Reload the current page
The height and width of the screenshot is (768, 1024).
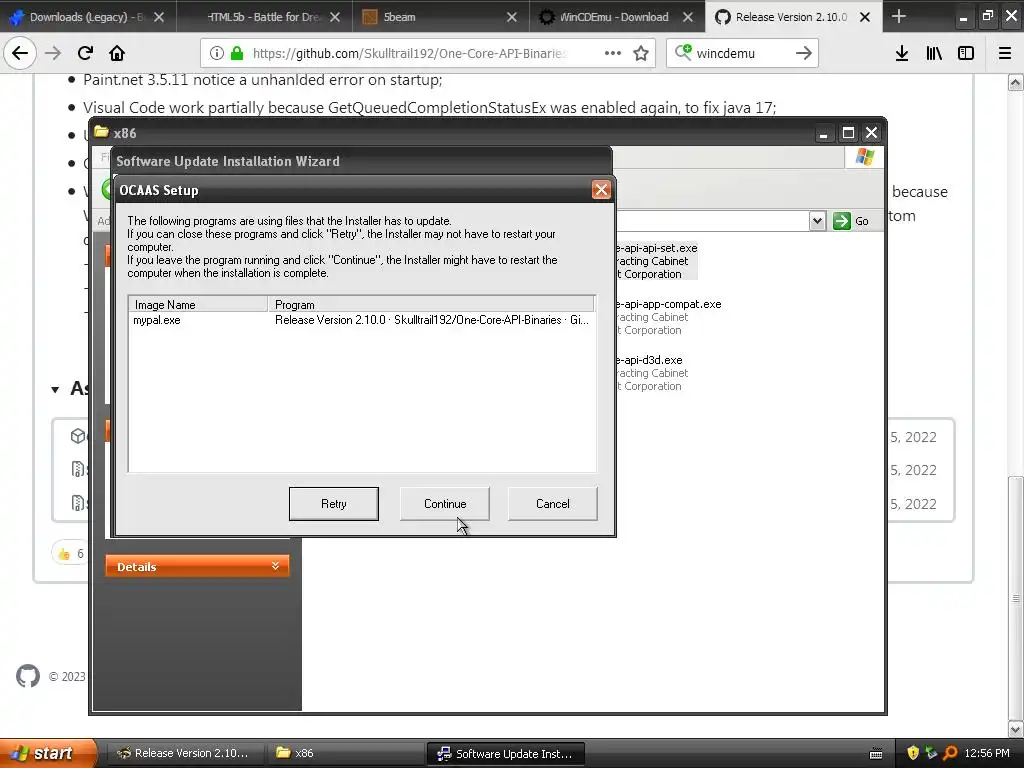(85, 53)
